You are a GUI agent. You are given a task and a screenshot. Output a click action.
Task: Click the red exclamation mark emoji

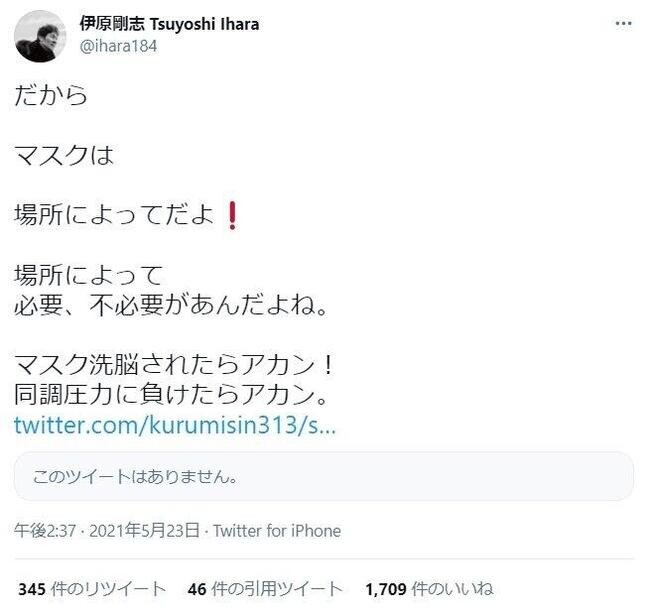coord(232,215)
